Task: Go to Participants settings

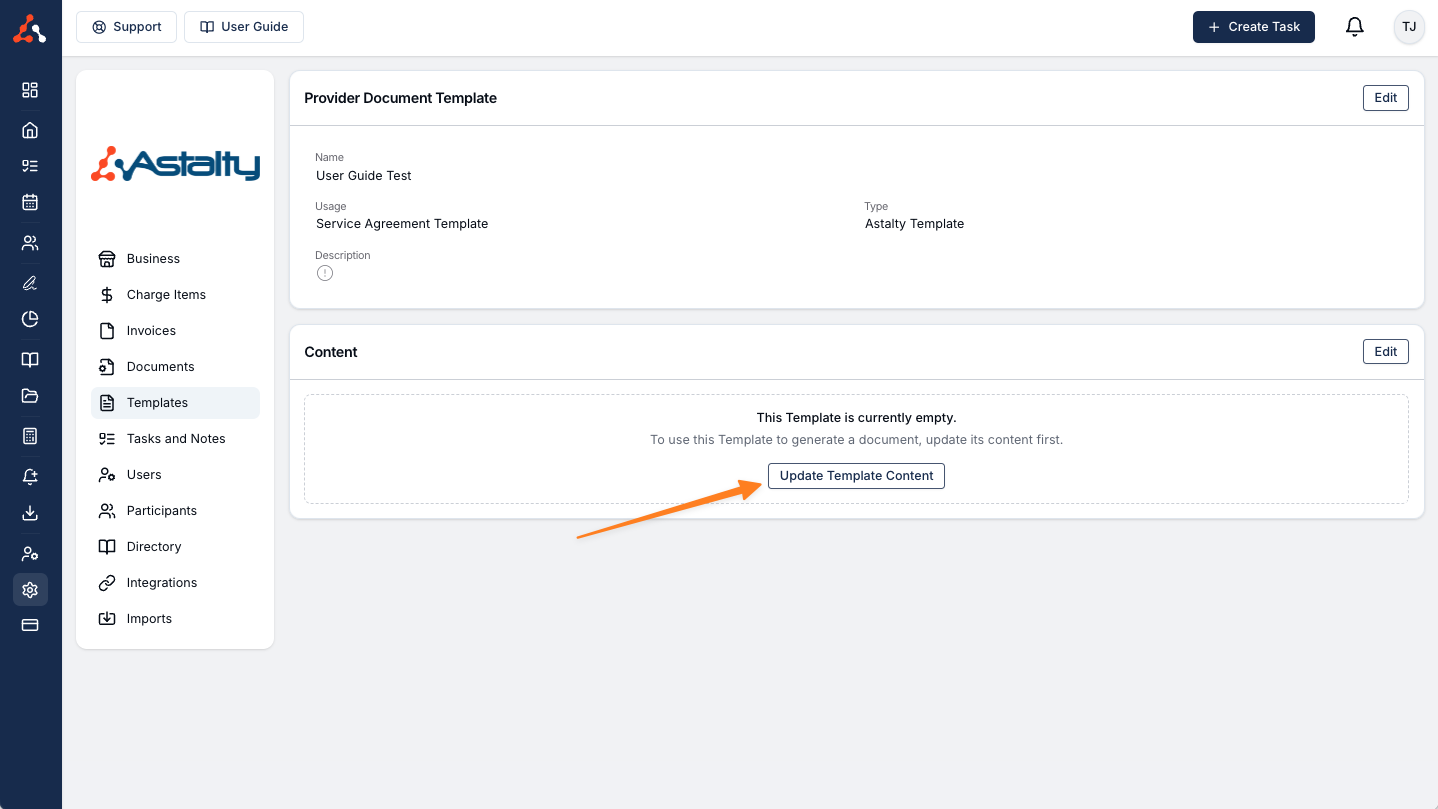Action: [175, 511]
